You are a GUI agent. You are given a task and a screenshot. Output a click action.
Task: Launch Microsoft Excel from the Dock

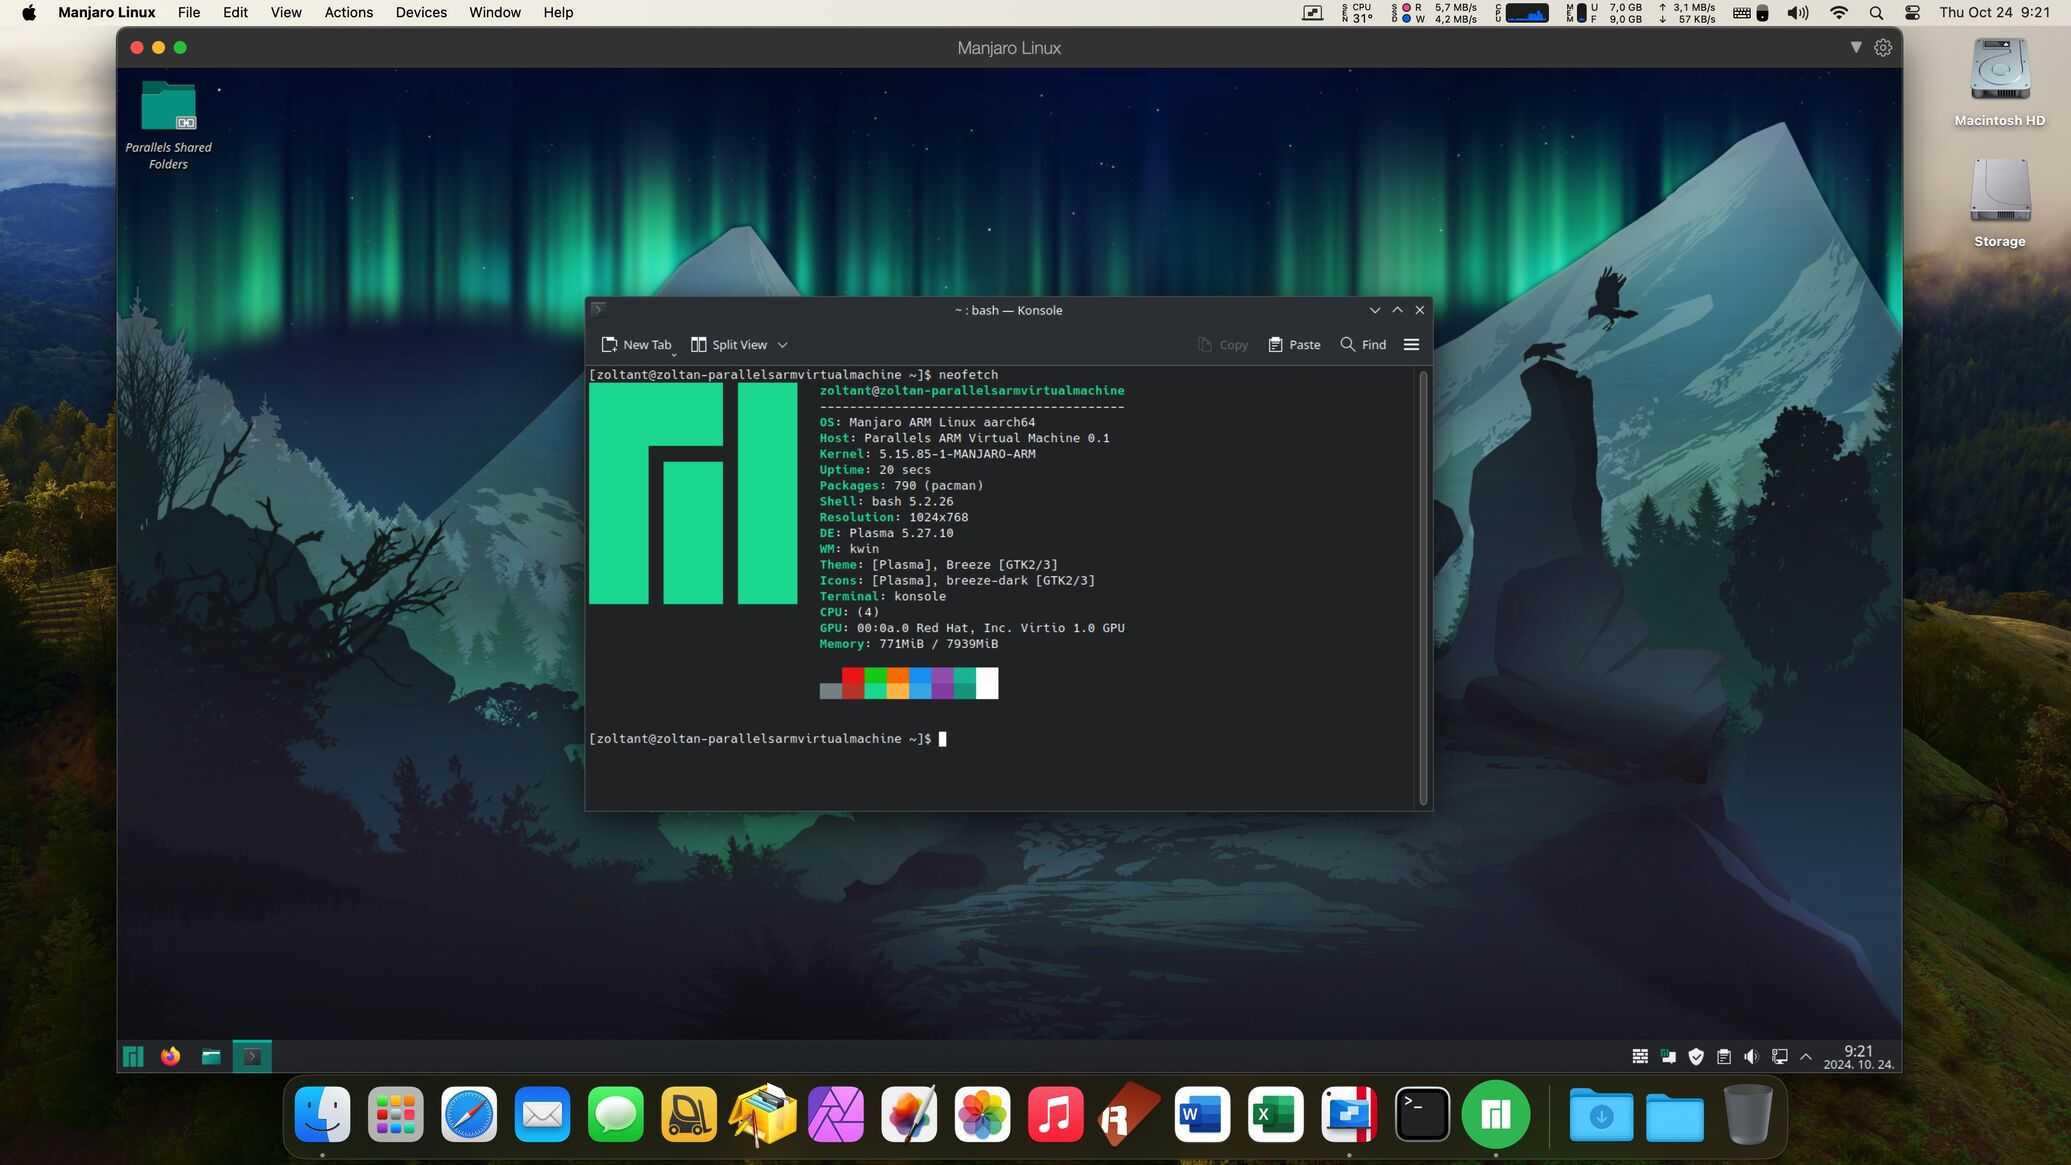point(1276,1114)
